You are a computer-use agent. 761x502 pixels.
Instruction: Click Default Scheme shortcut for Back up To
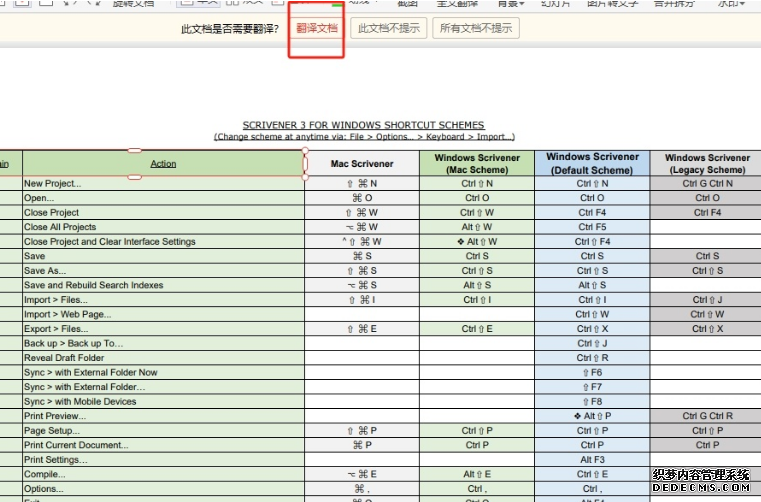[592, 344]
